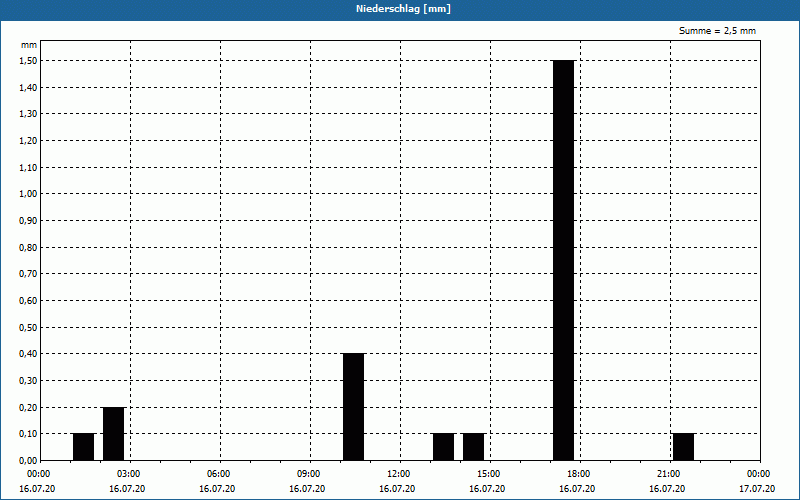
Task: Select the first 0,10 mm bar after 00:00
Action: click(84, 447)
